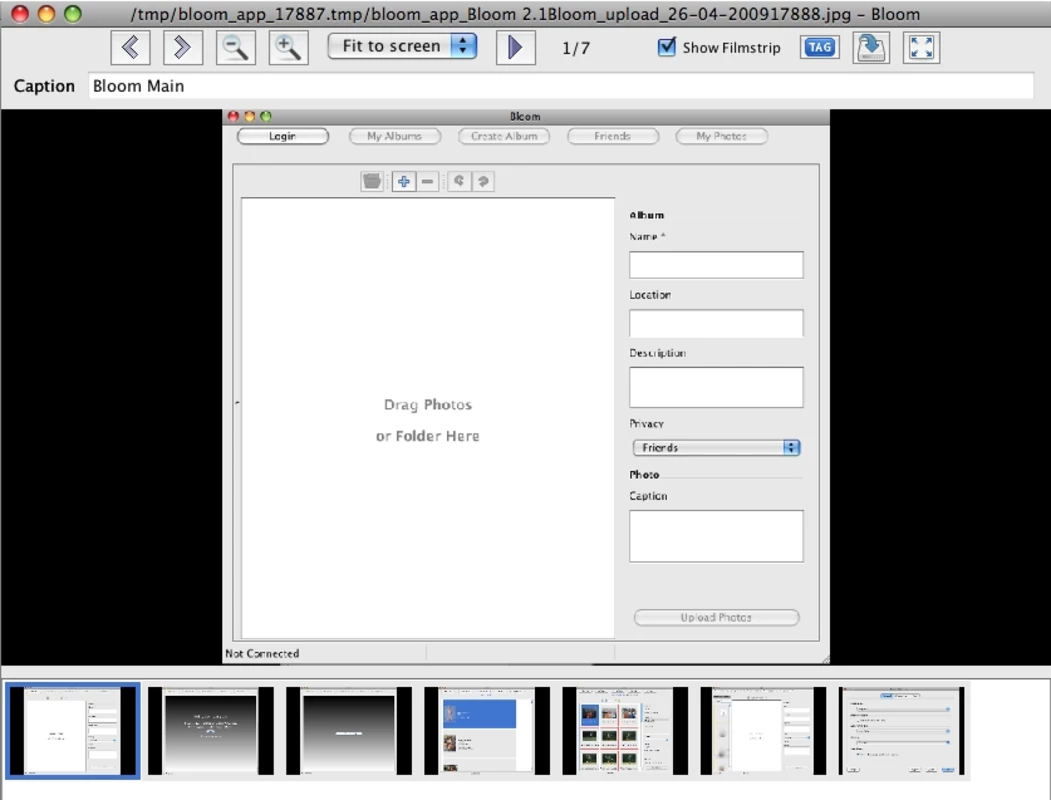Open the My Photos tab

click(x=721, y=136)
